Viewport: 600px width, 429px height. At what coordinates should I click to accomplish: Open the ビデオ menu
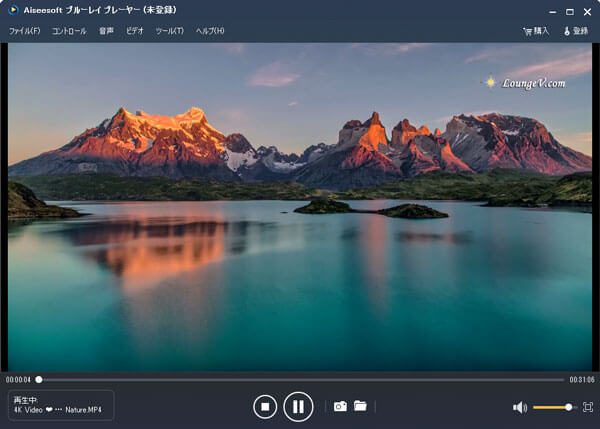[135, 31]
